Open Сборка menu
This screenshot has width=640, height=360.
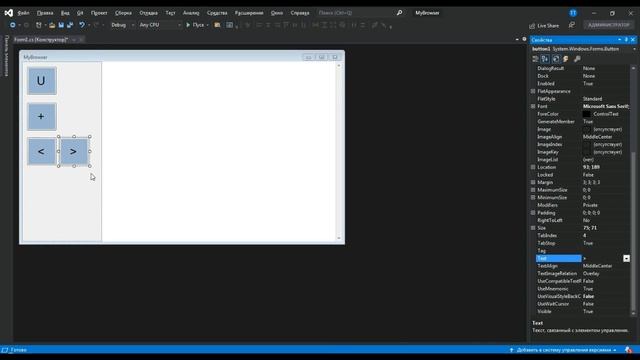pos(123,13)
